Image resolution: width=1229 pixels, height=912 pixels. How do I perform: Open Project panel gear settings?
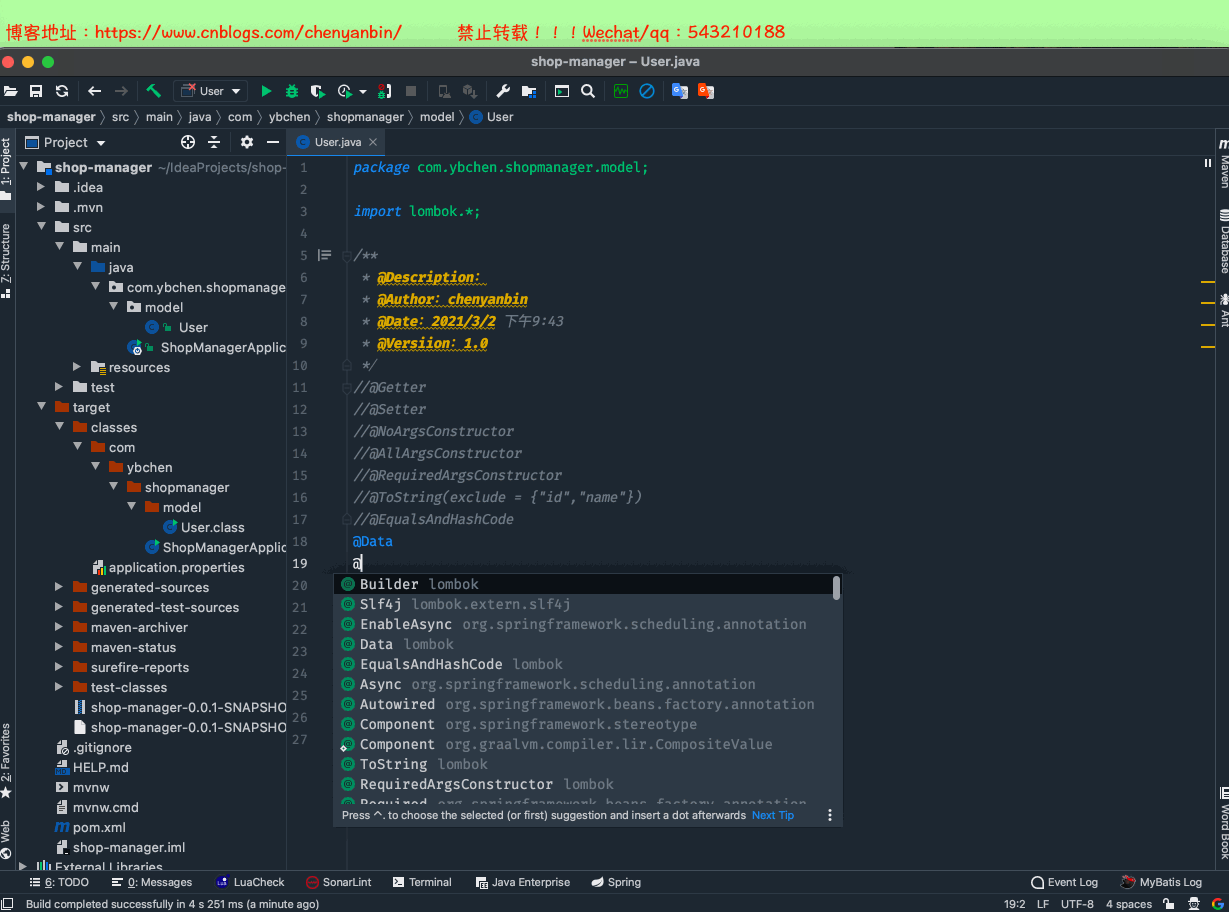pos(247,142)
